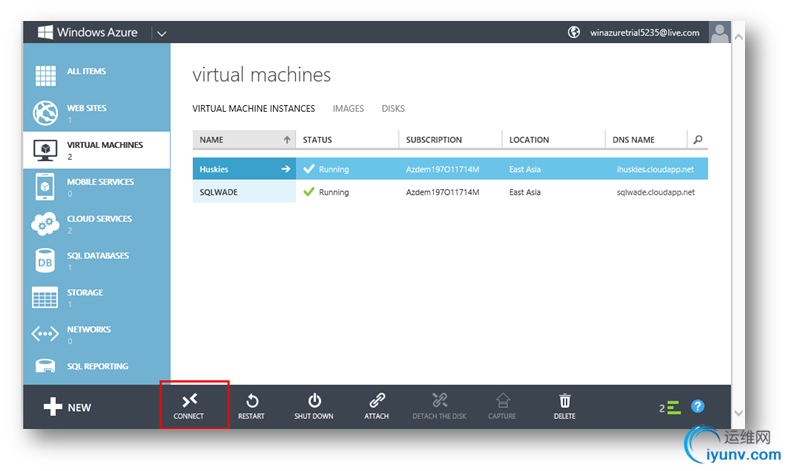
Task: Click the Capture command
Action: (x=502, y=406)
